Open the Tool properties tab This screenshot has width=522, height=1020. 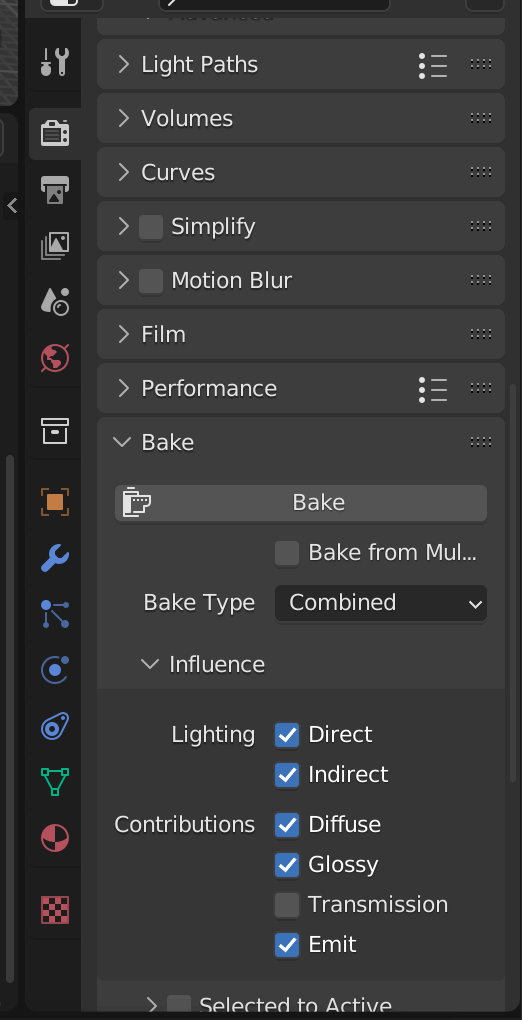(55, 63)
